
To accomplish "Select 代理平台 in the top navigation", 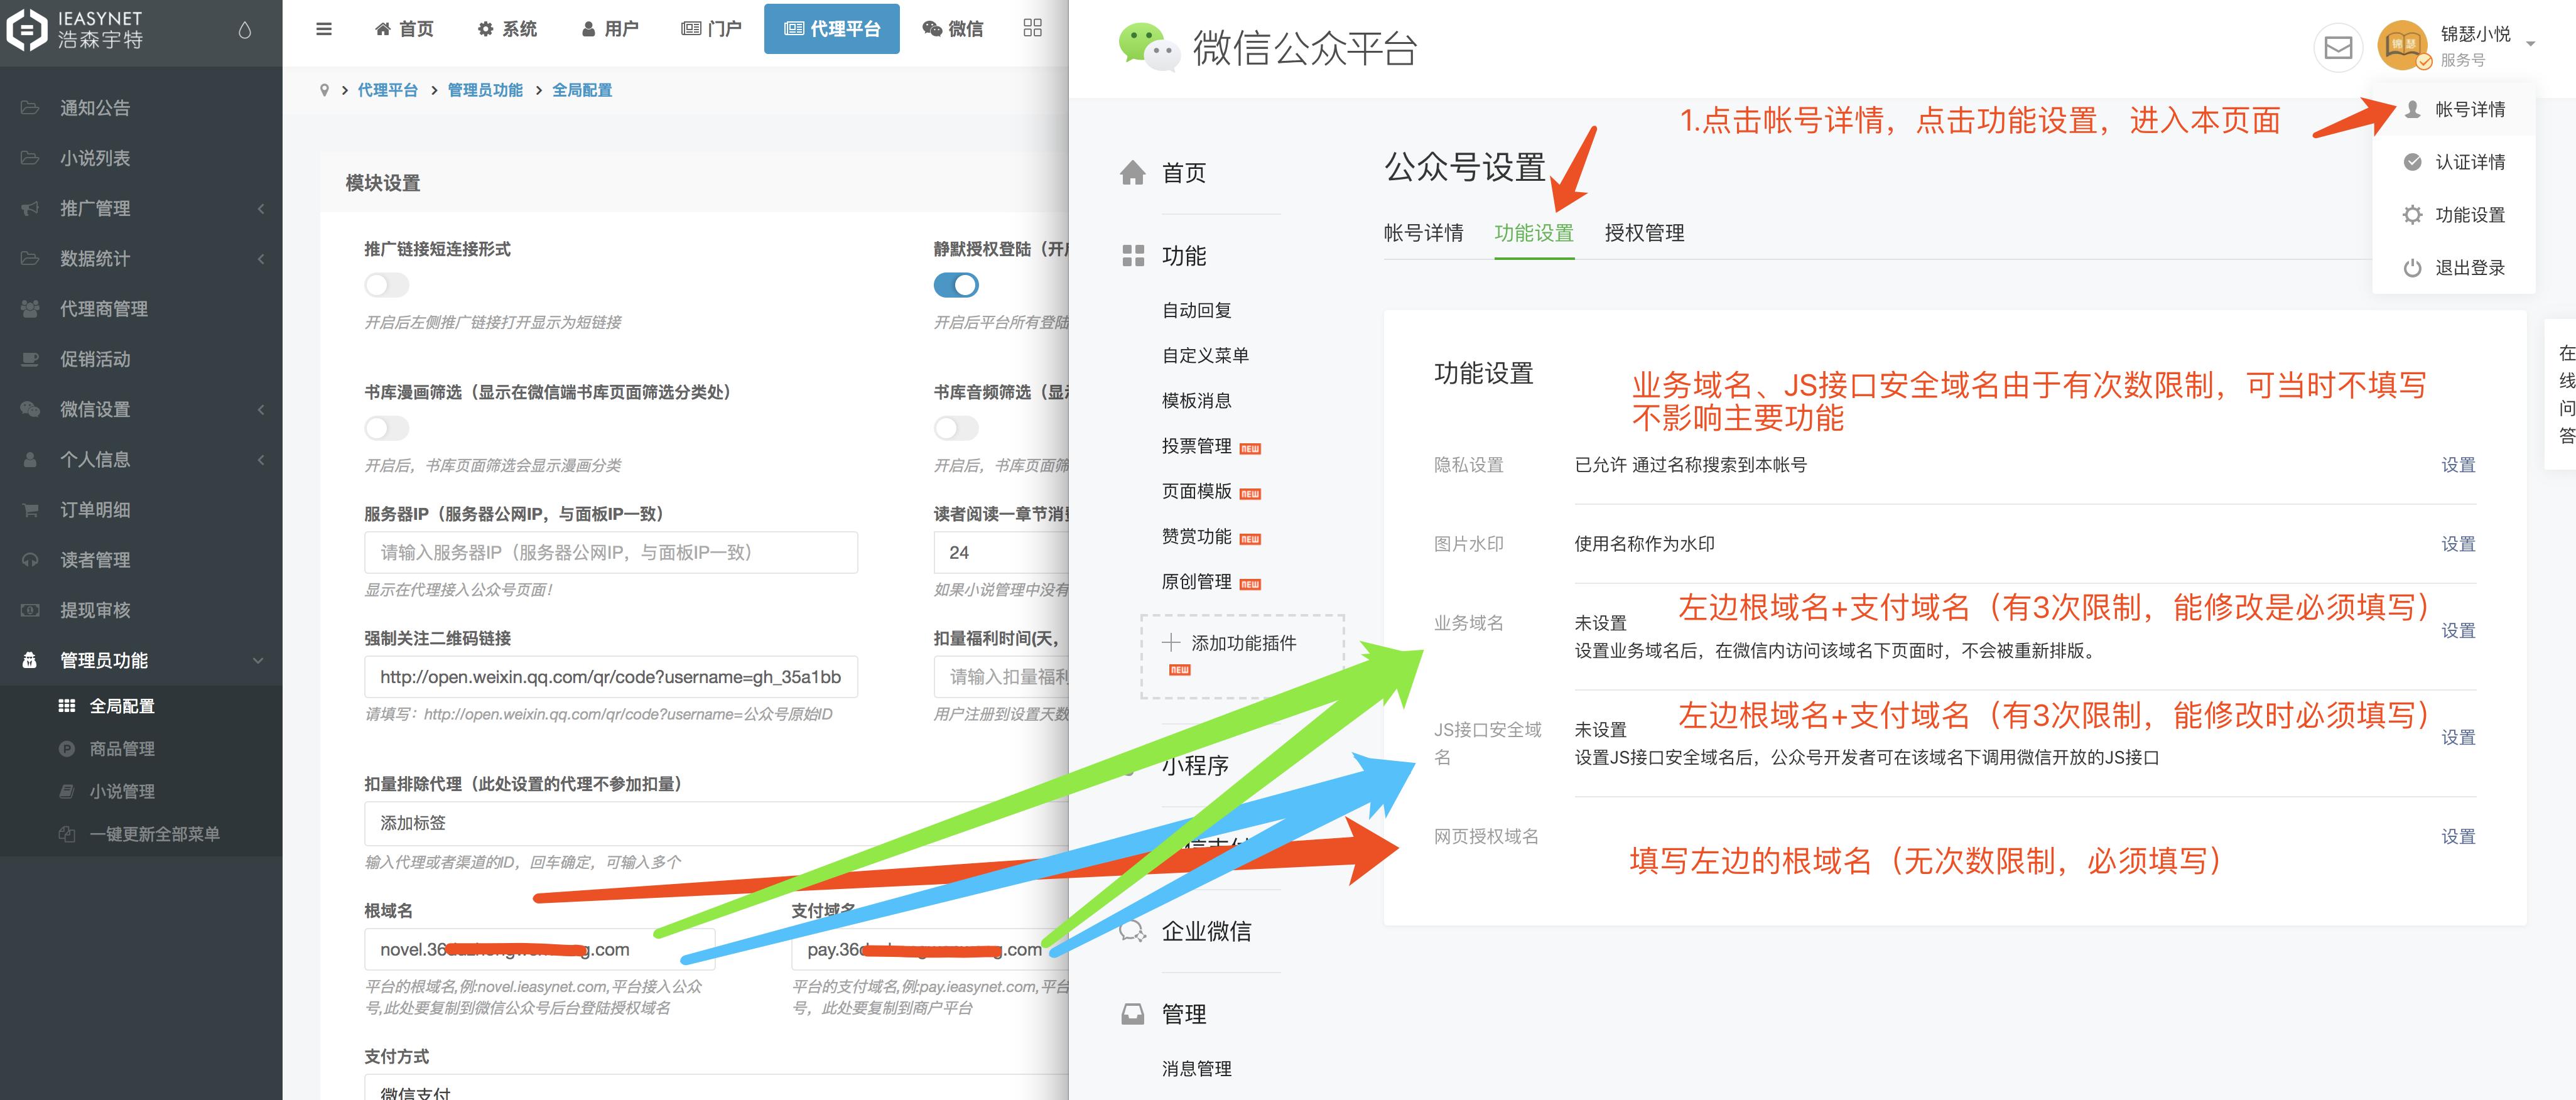I will pyautogui.click(x=831, y=28).
